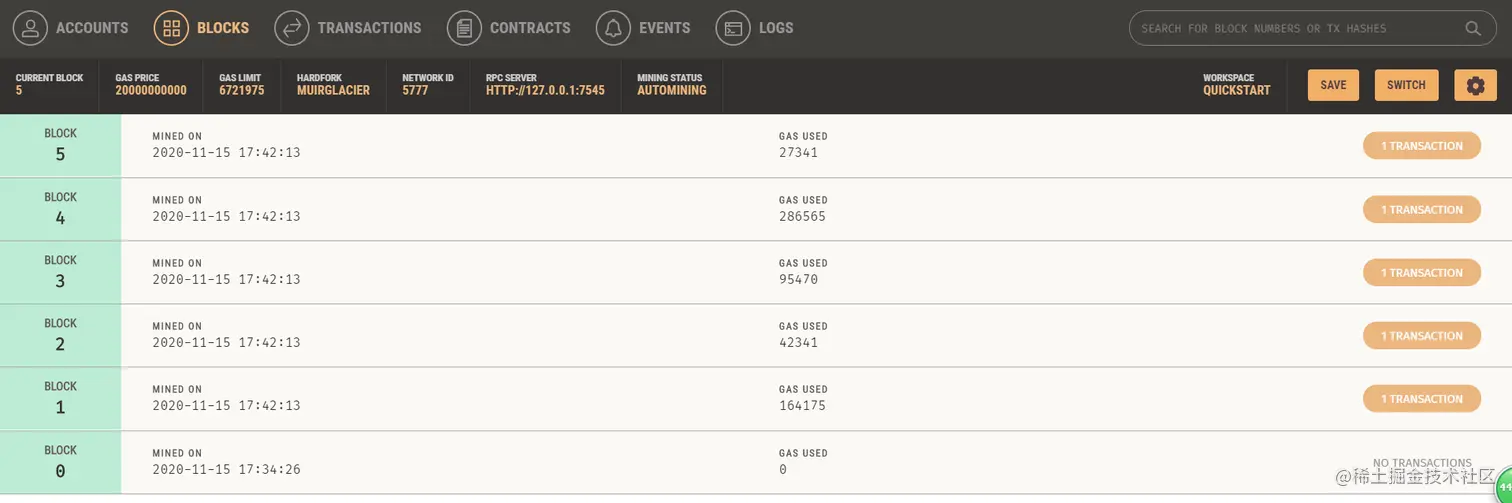The image size is (1512, 503).
Task: Click the 1 Transaction button for block 1
Action: (x=1421, y=399)
